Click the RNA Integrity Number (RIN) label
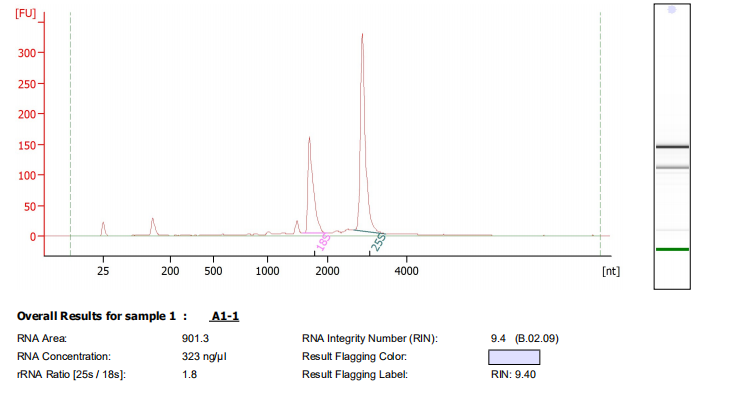 [x=370, y=338]
